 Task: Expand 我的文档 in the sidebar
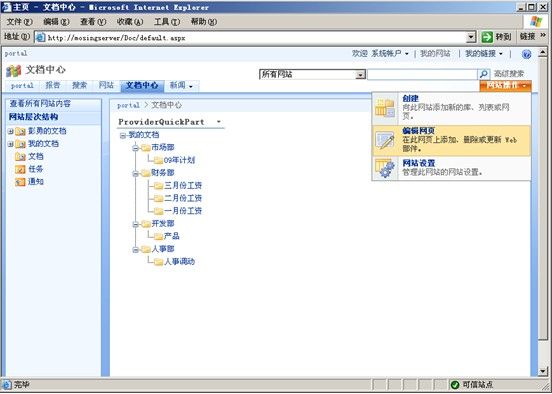click(11, 144)
